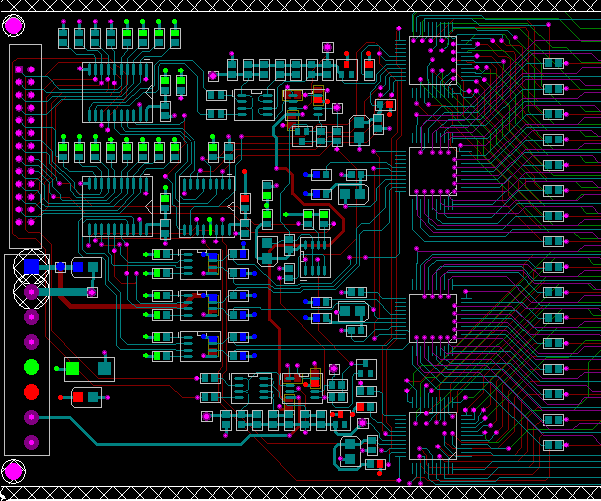Click the hatched border strip along the top edge
This screenshot has width=601, height=501.
tap(300, 6)
